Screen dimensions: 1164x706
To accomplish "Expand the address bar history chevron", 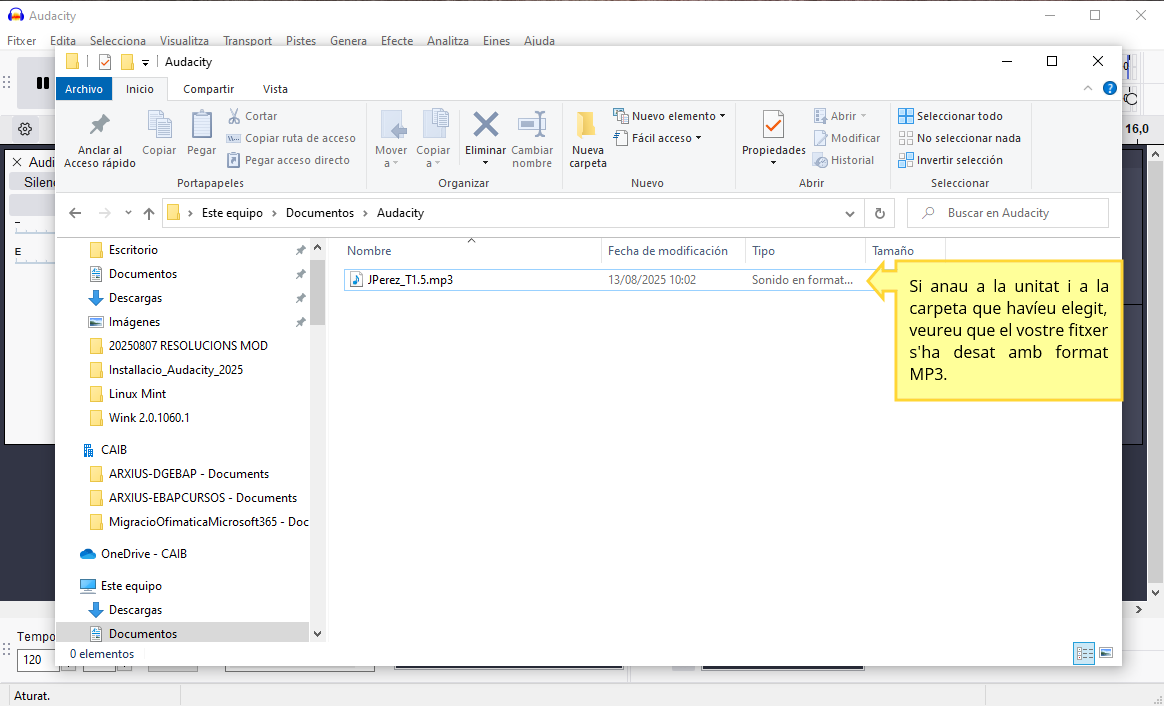I will pos(850,214).
